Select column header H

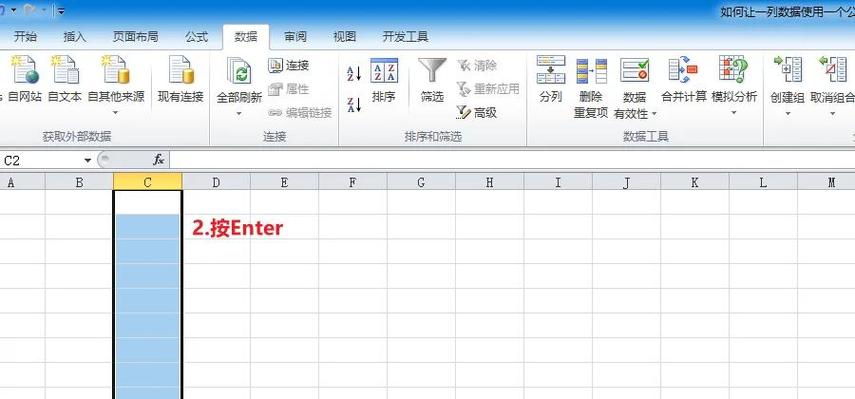click(x=490, y=182)
